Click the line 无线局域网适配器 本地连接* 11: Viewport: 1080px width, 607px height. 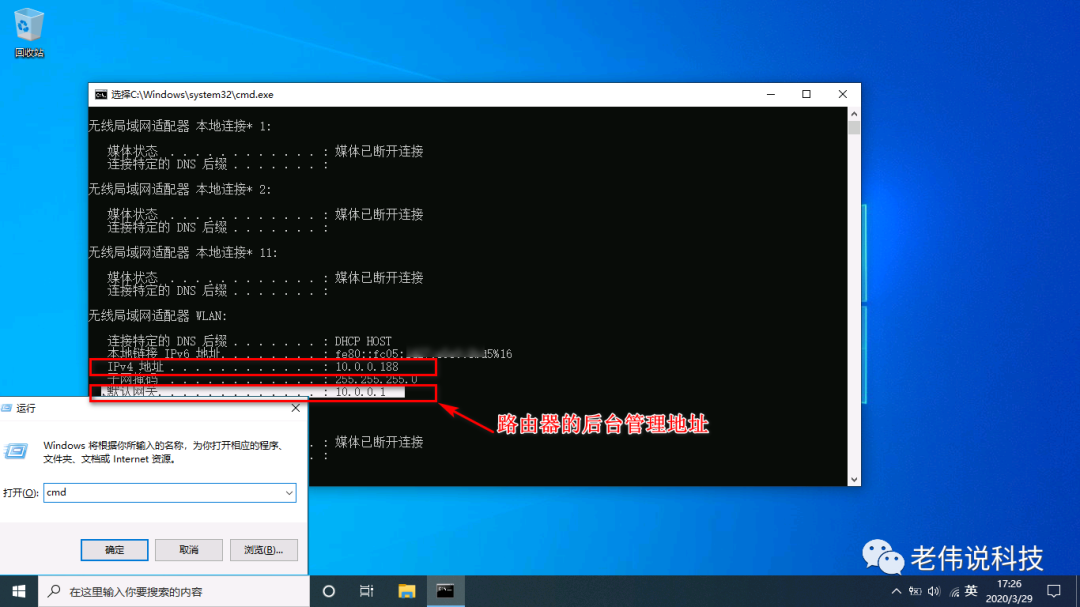coord(183,253)
